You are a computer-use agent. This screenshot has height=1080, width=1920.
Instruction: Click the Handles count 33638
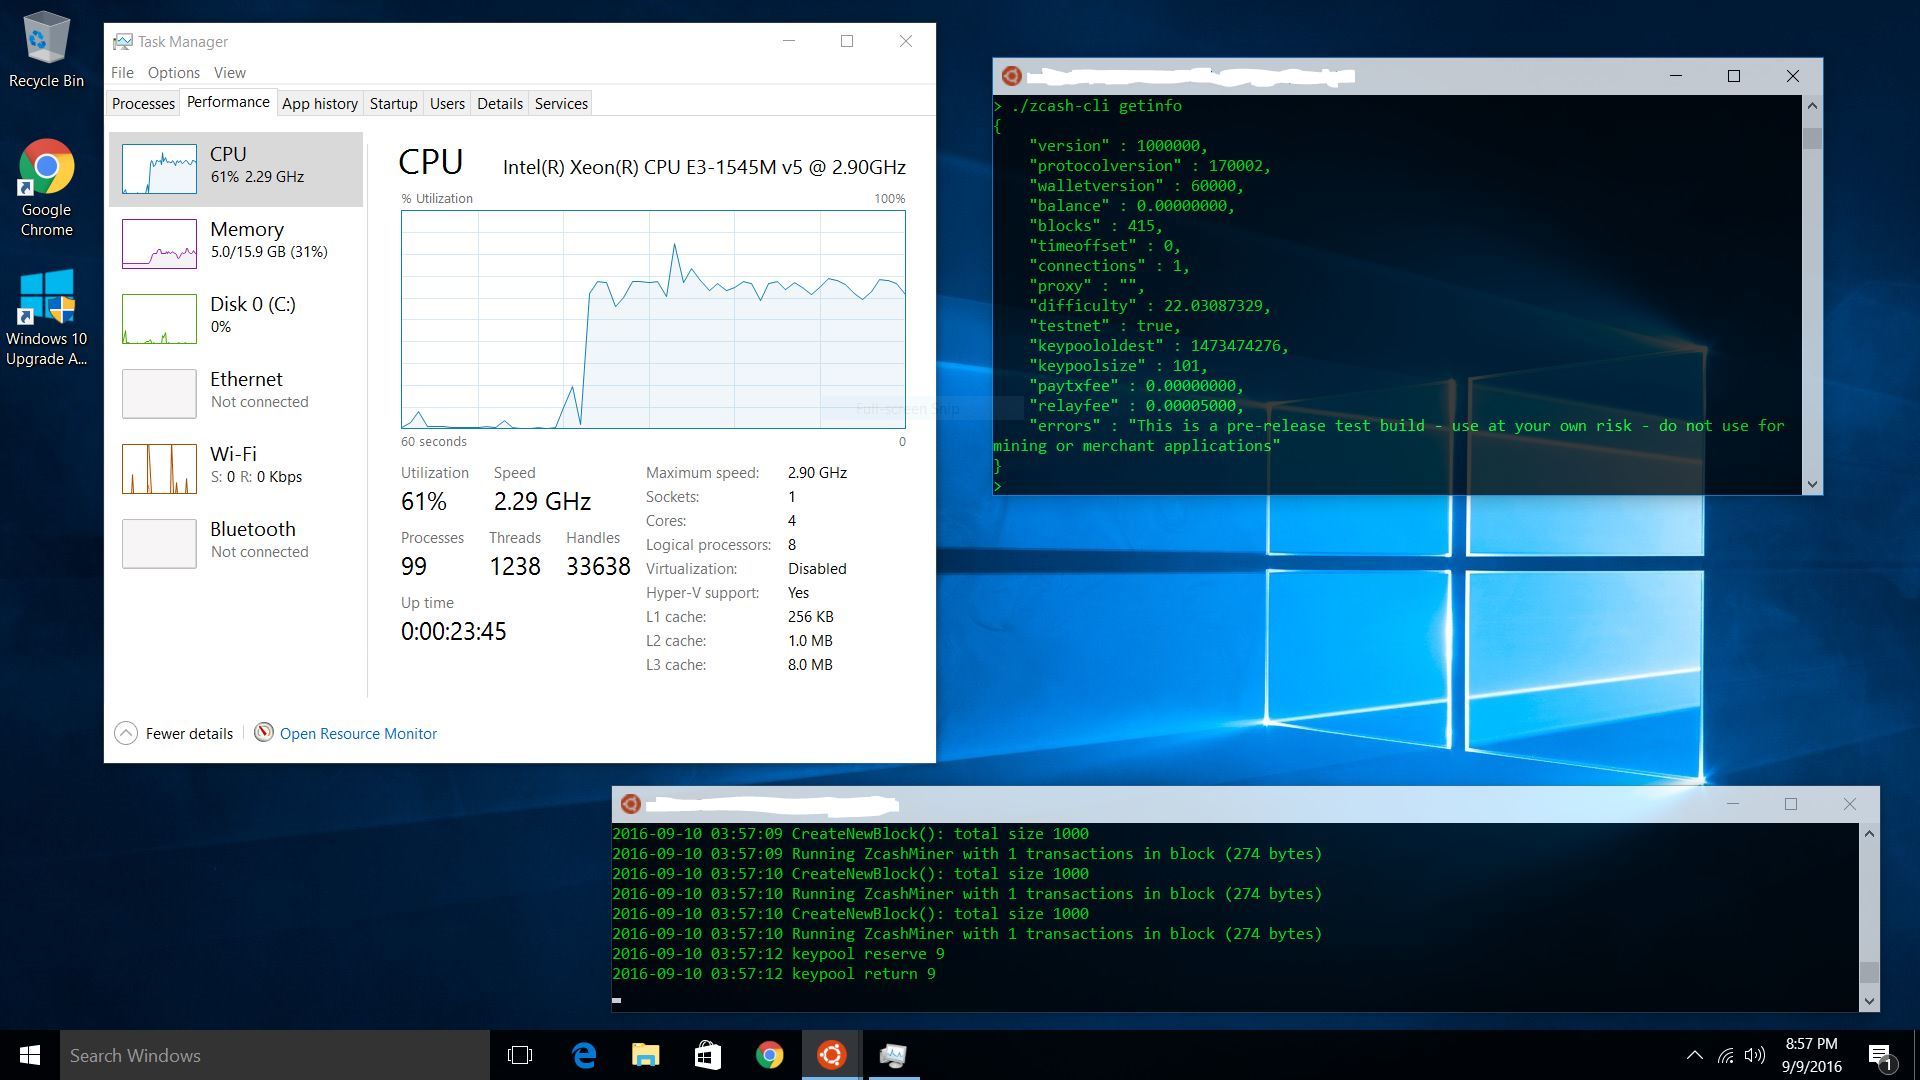598,567
